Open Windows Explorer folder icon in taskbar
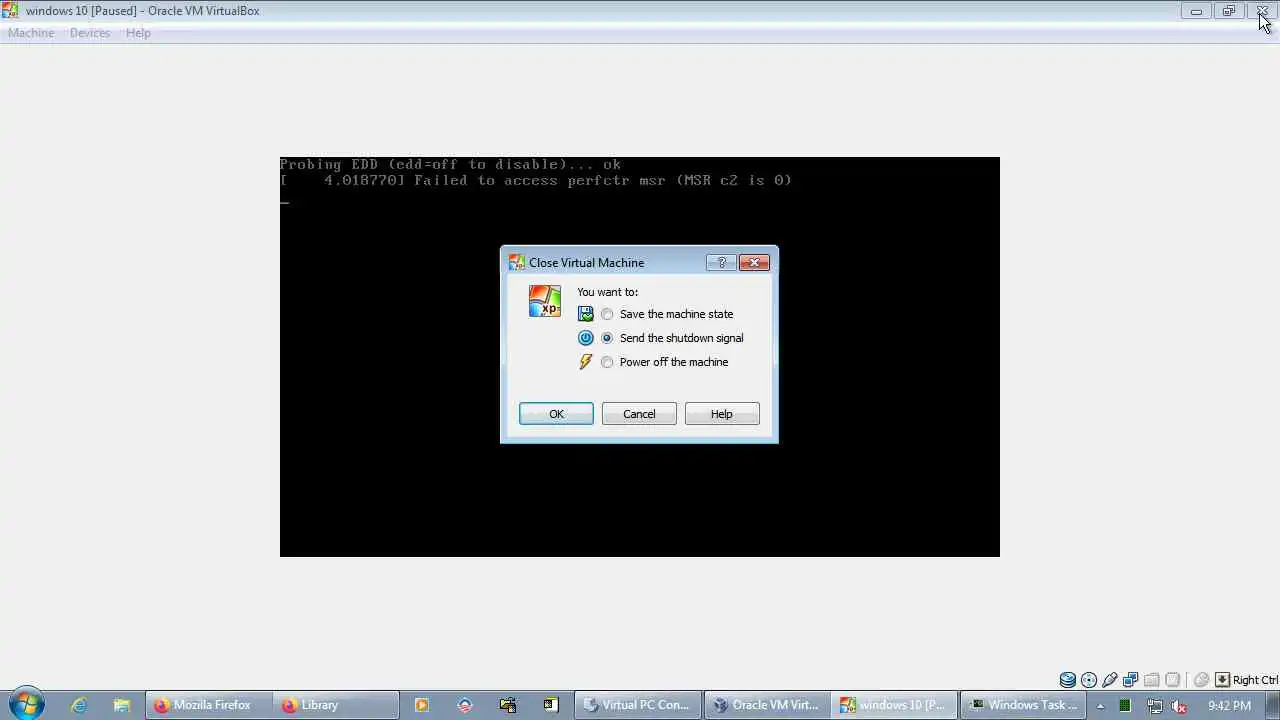 click(121, 705)
